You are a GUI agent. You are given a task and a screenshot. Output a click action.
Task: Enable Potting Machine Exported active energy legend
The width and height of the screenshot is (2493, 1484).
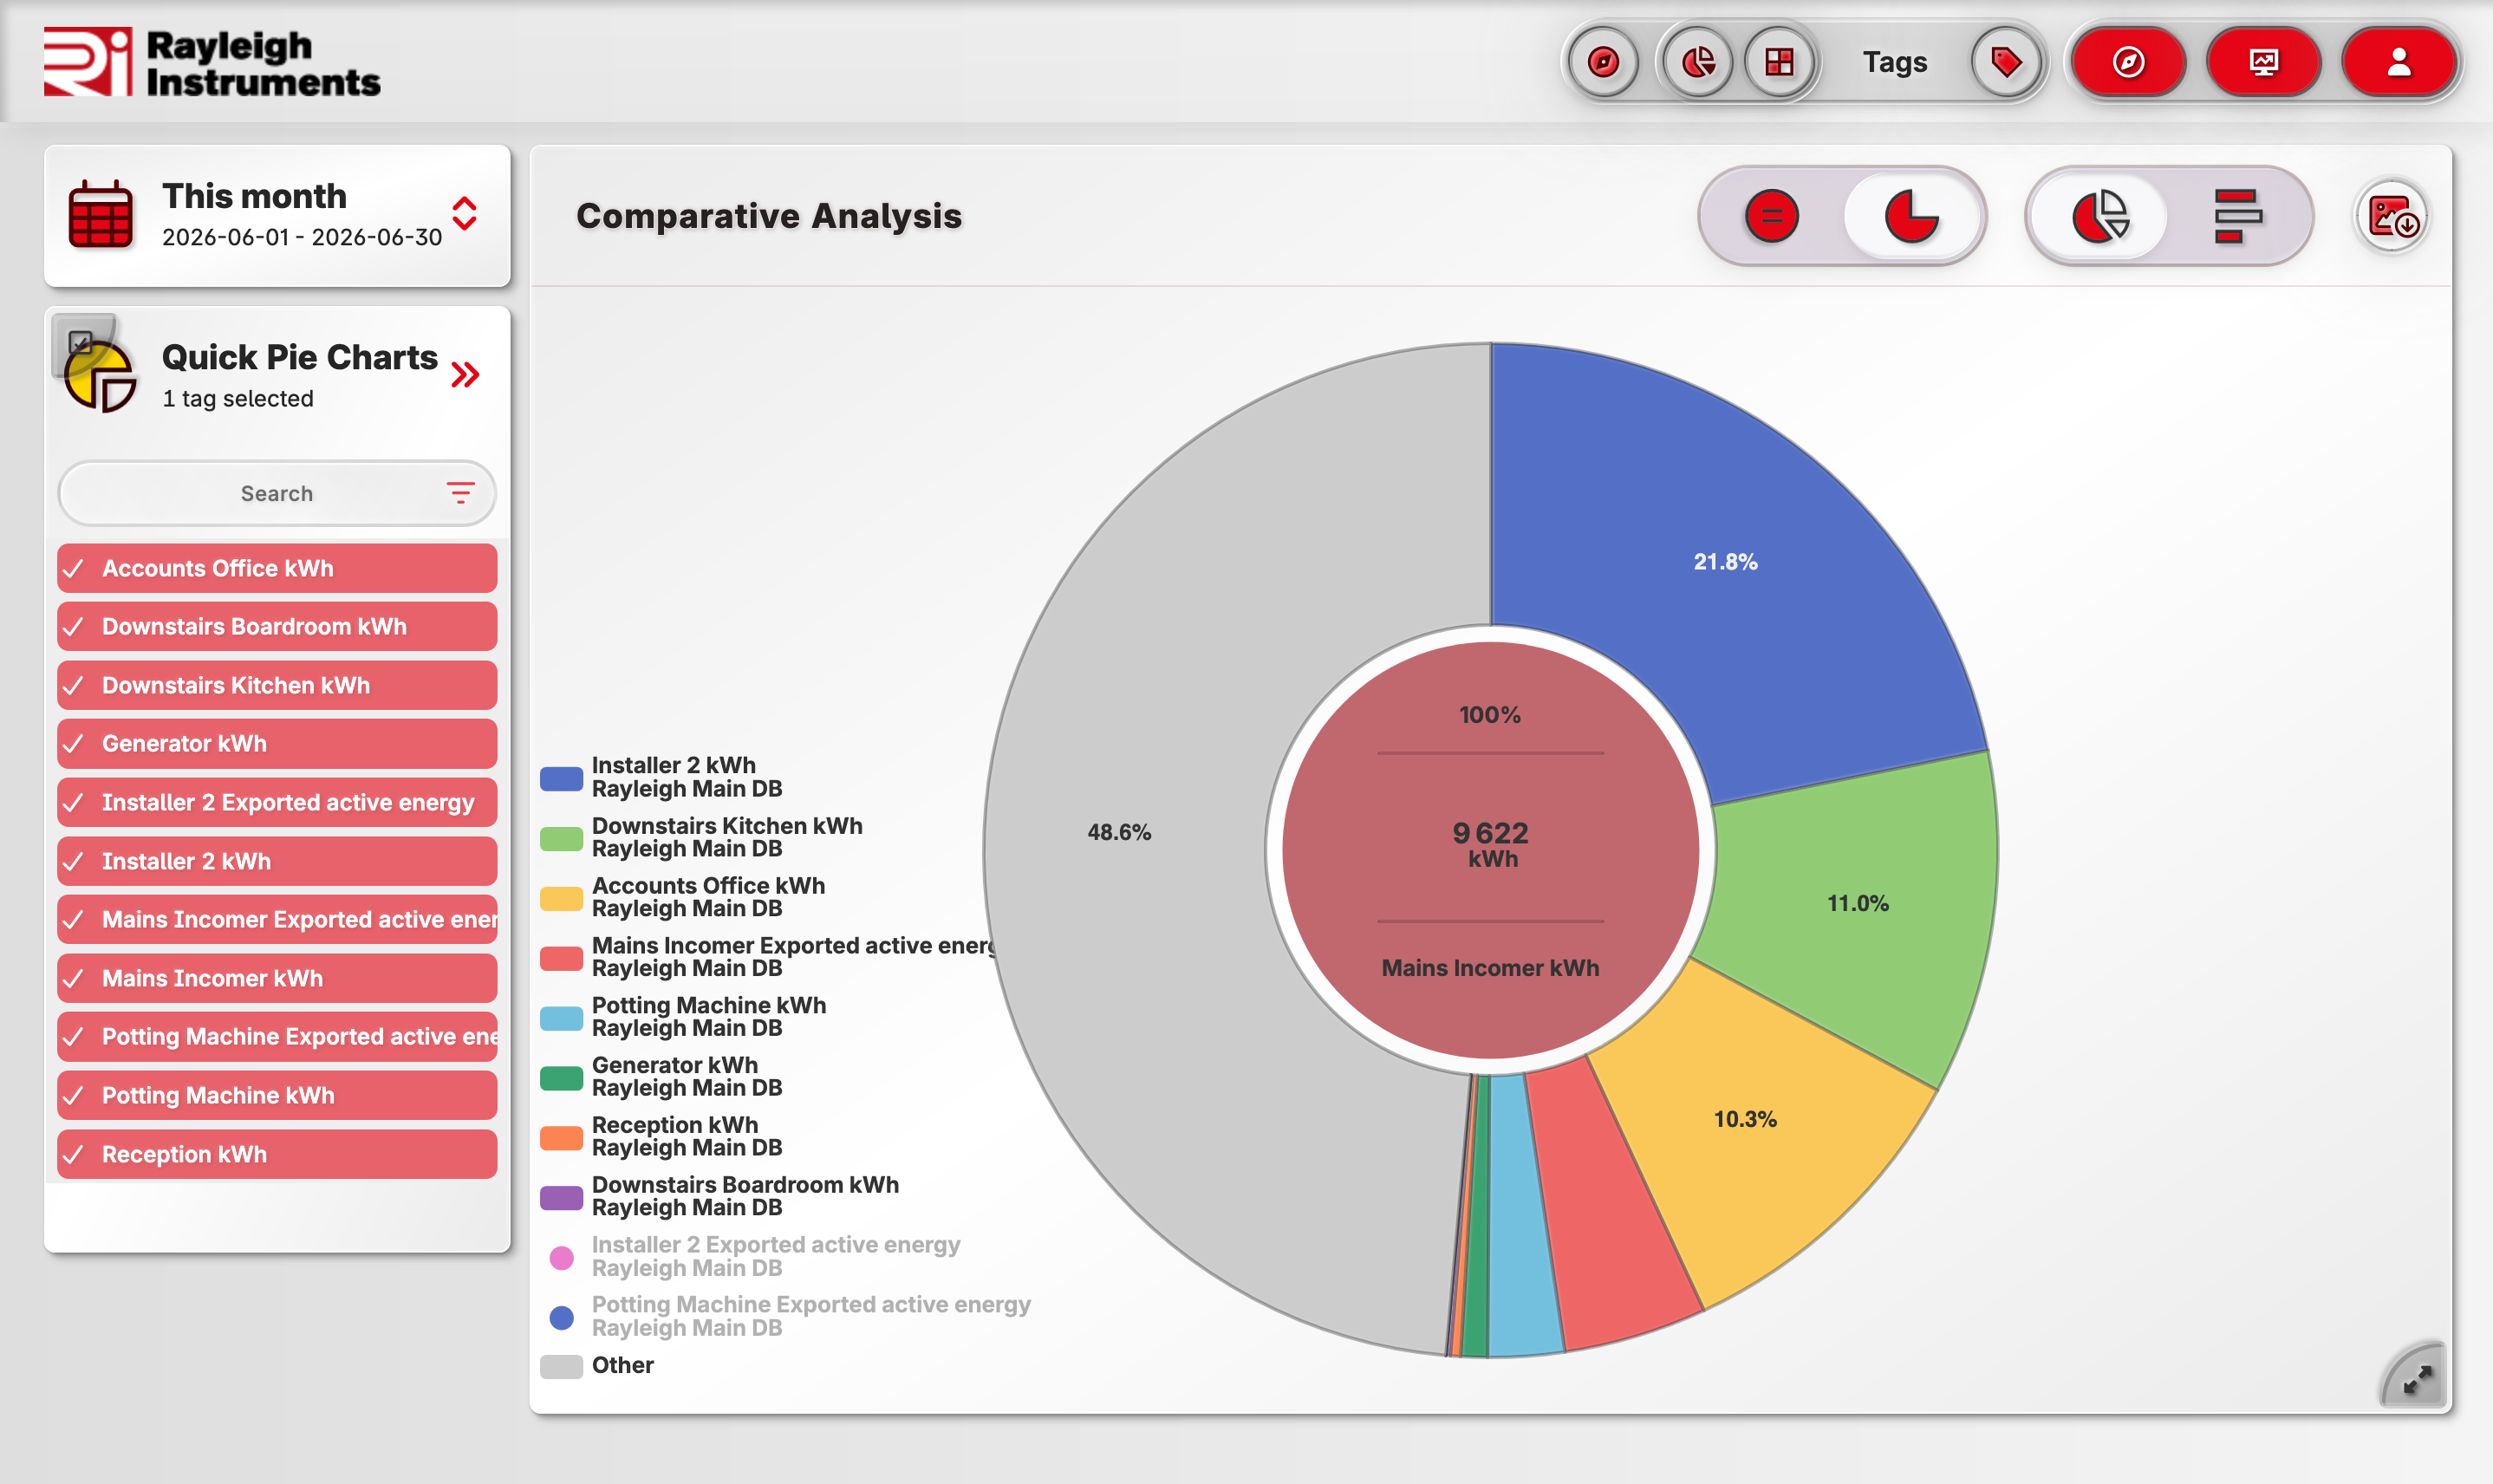click(x=790, y=1316)
